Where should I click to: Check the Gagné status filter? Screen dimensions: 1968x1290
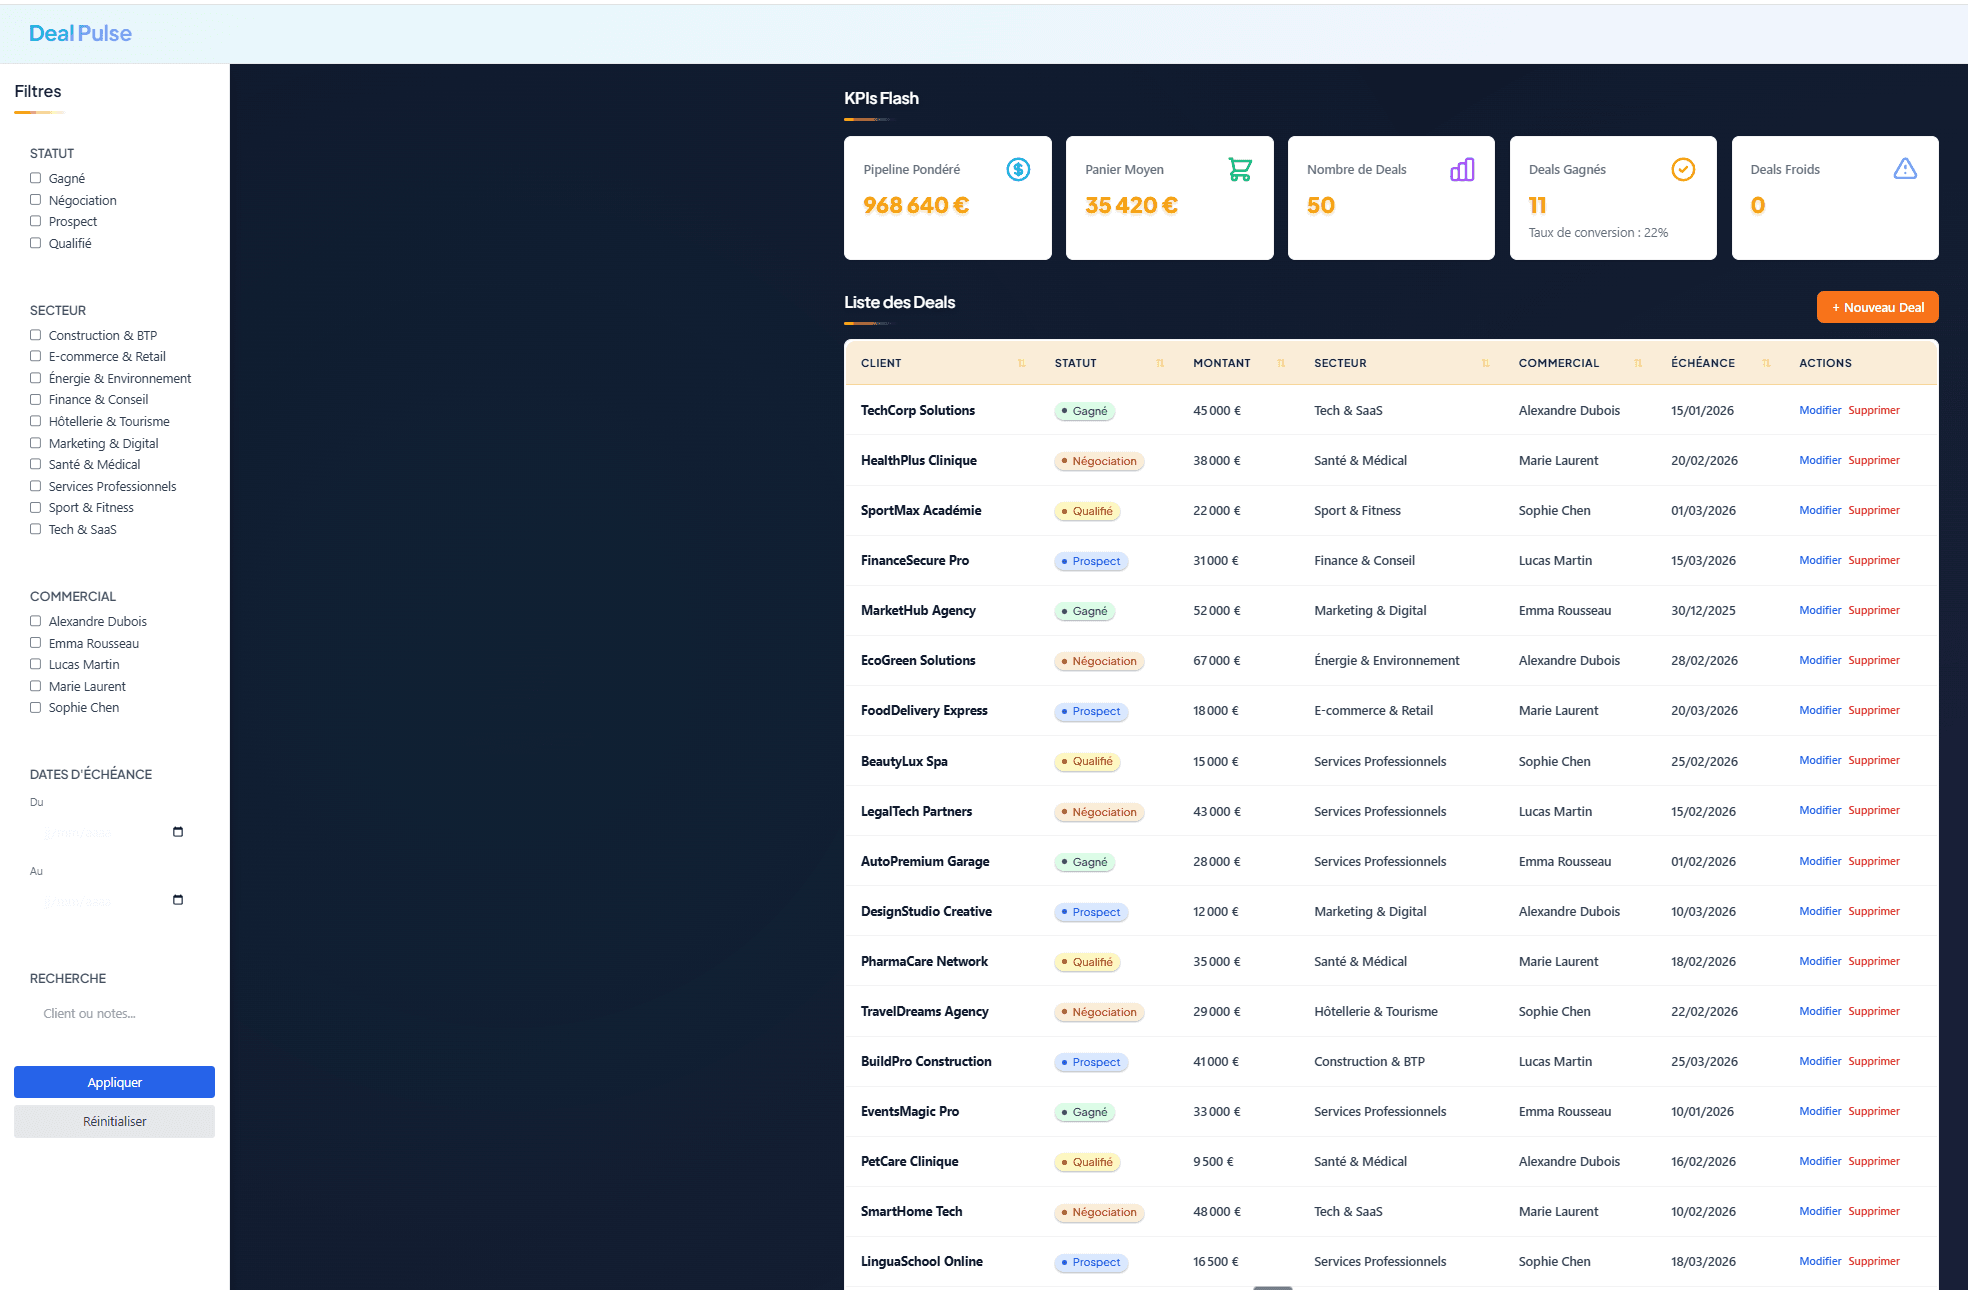(x=35, y=178)
